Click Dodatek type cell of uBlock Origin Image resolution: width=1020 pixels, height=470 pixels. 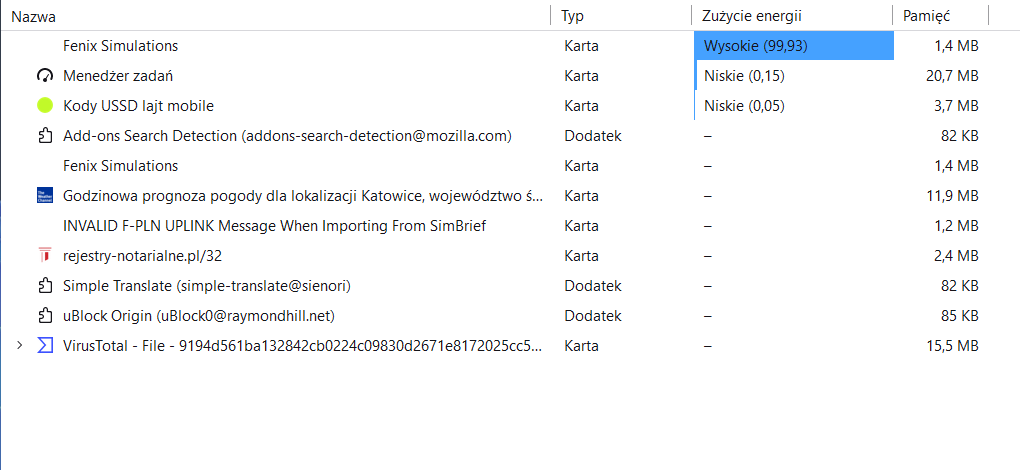(591, 316)
